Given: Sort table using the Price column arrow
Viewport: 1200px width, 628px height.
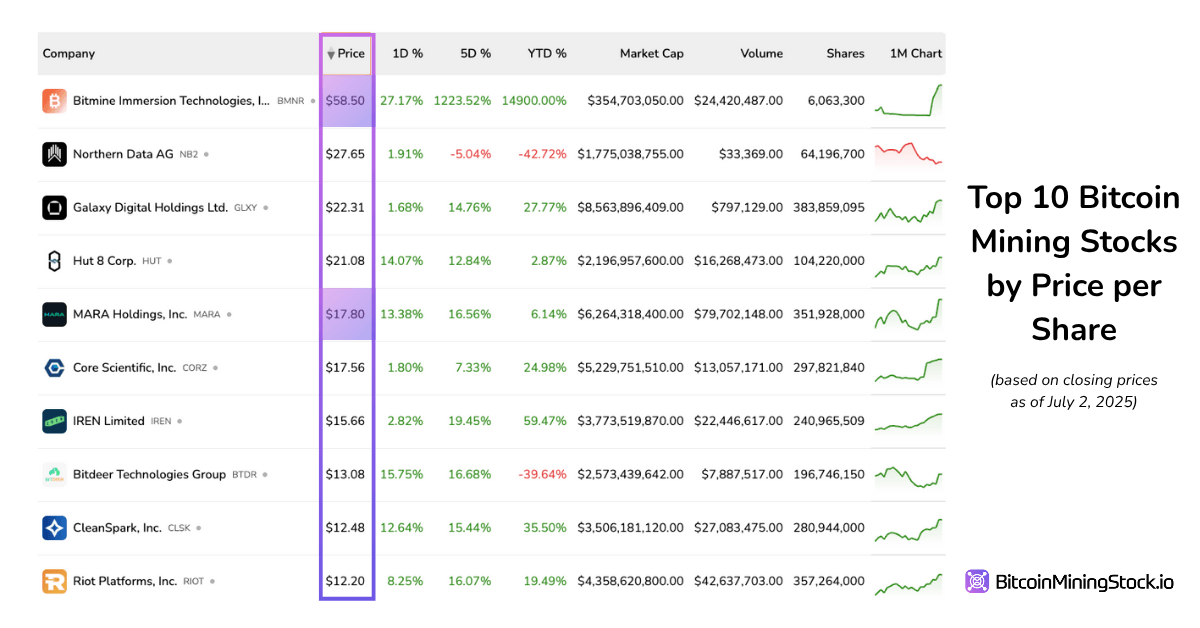Looking at the screenshot, I should point(331,54).
